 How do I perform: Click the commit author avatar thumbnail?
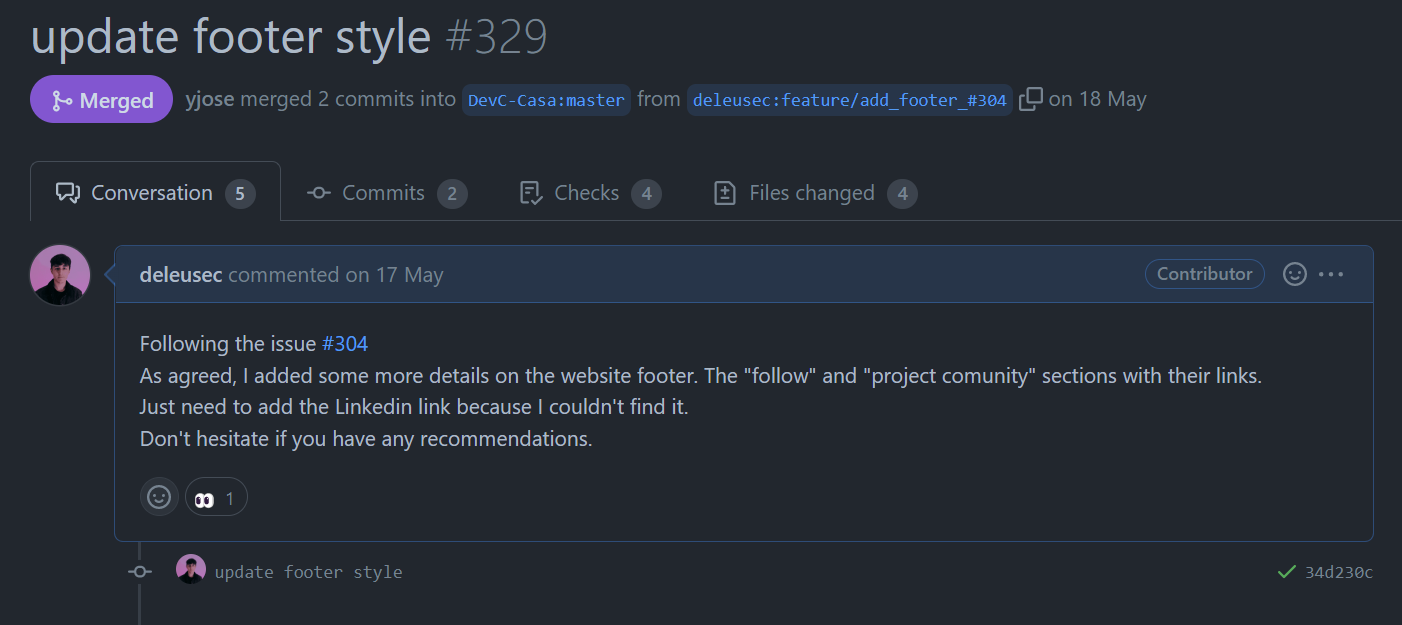pos(191,570)
